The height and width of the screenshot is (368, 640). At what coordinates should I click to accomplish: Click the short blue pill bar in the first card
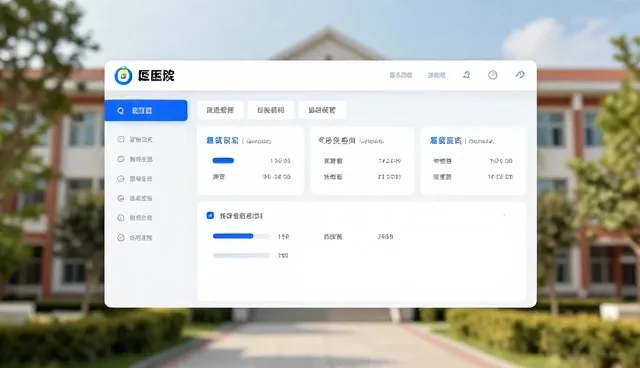pos(223,160)
